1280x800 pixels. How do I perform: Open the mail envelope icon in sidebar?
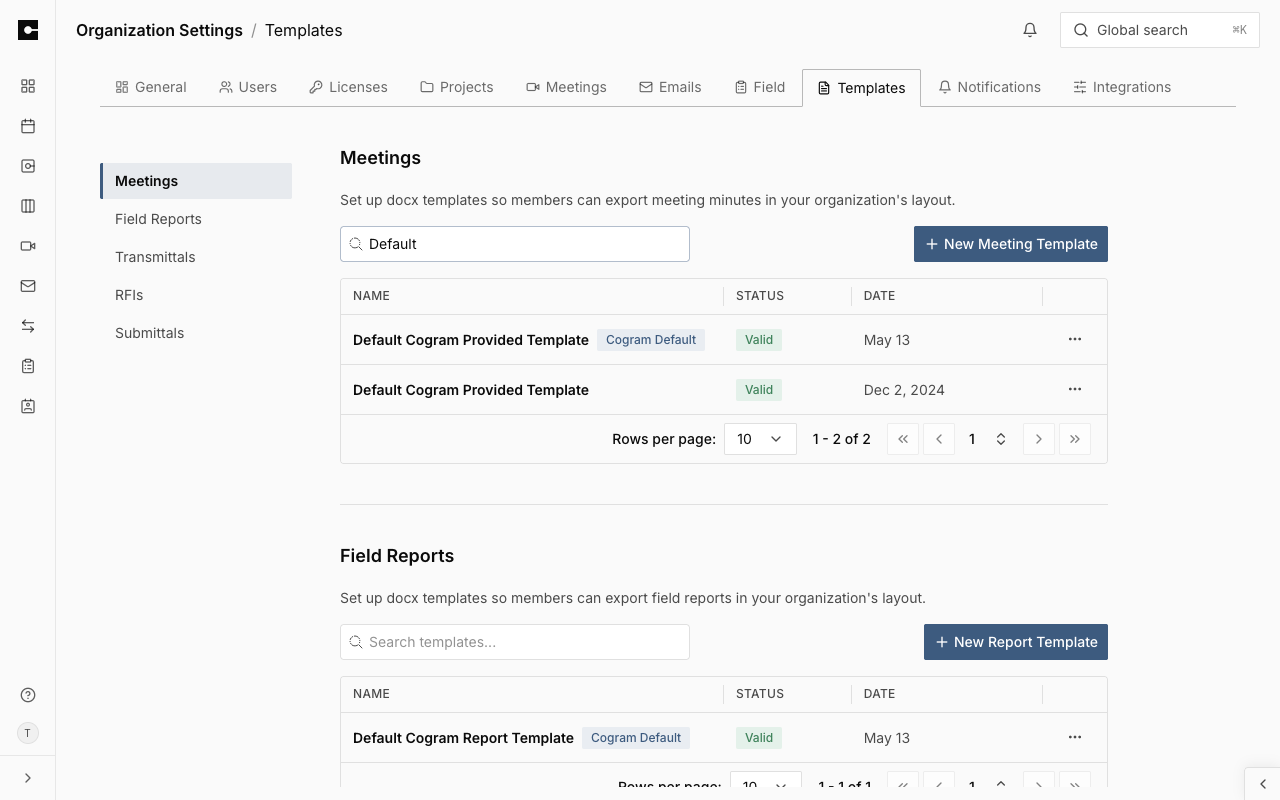click(28, 286)
